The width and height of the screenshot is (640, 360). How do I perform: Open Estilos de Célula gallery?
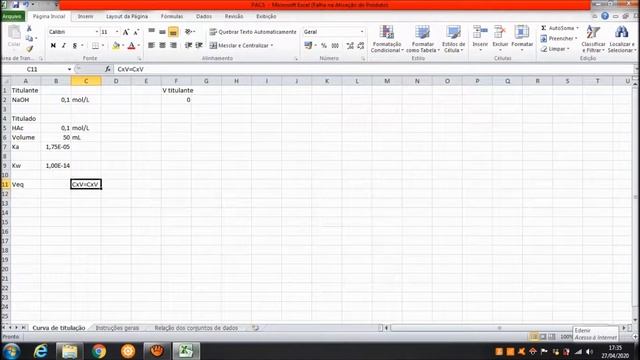453,39
